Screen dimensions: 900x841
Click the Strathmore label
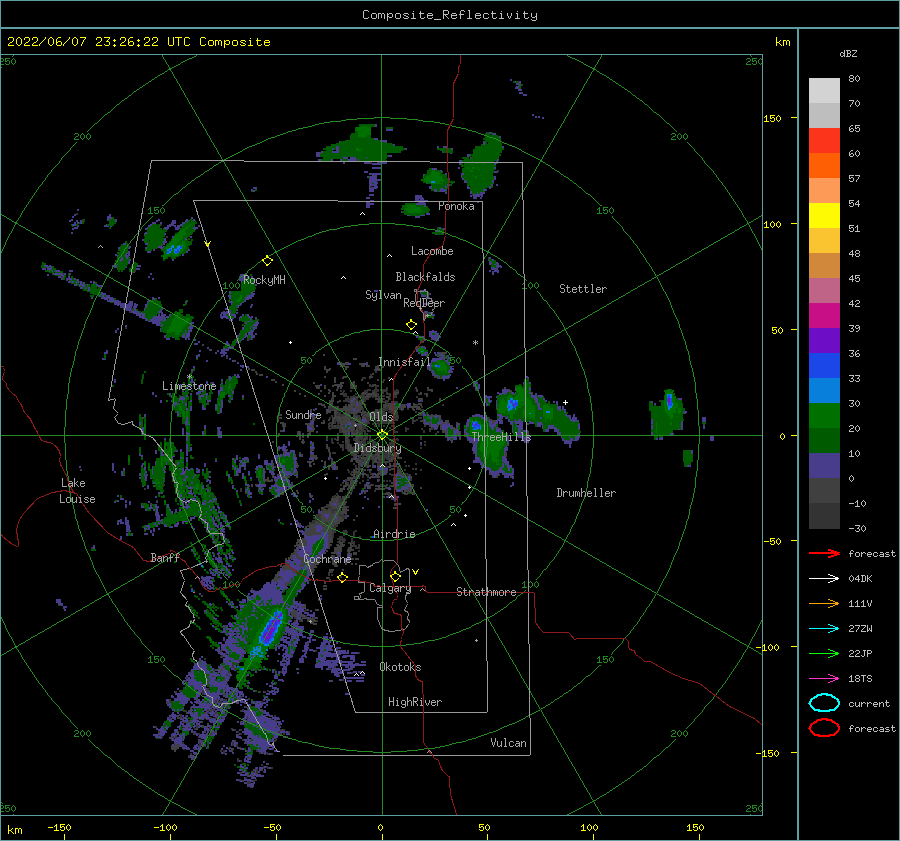[x=486, y=592]
